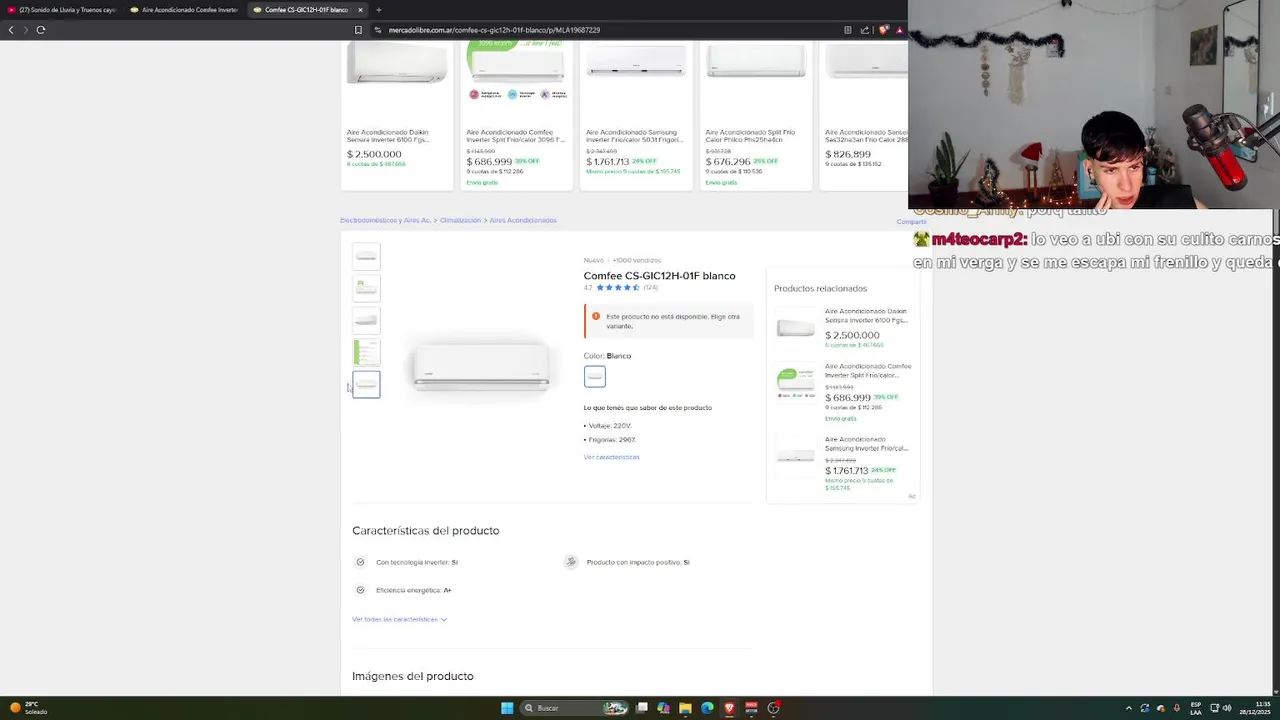Expand Ver todas las características
This screenshot has width=1280, height=720.
[x=399, y=619]
